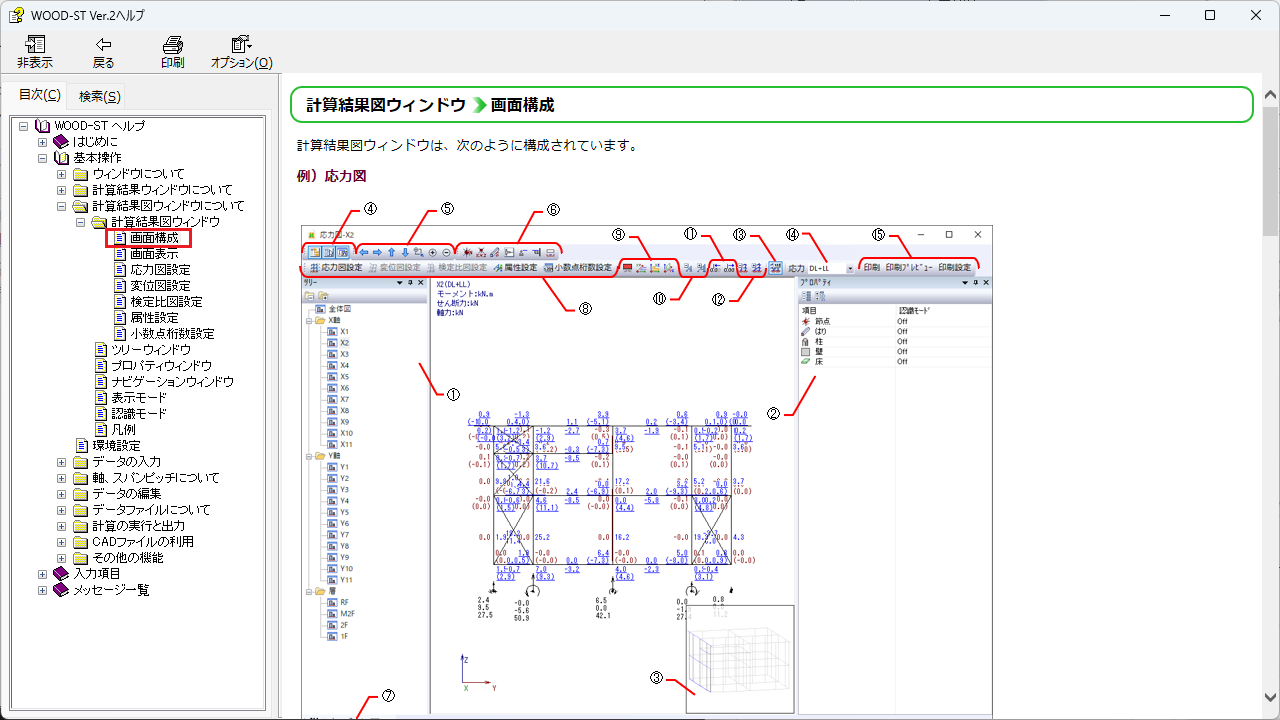Click the 非表示 (Hide) toolbar icon
This screenshot has height=720, width=1280.
35,45
